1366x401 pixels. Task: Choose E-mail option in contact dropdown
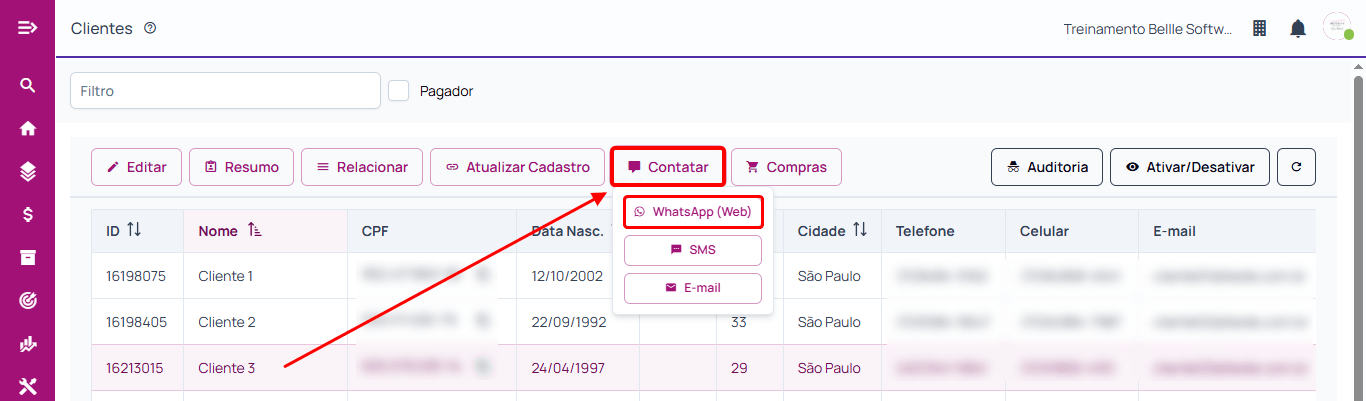click(x=693, y=288)
